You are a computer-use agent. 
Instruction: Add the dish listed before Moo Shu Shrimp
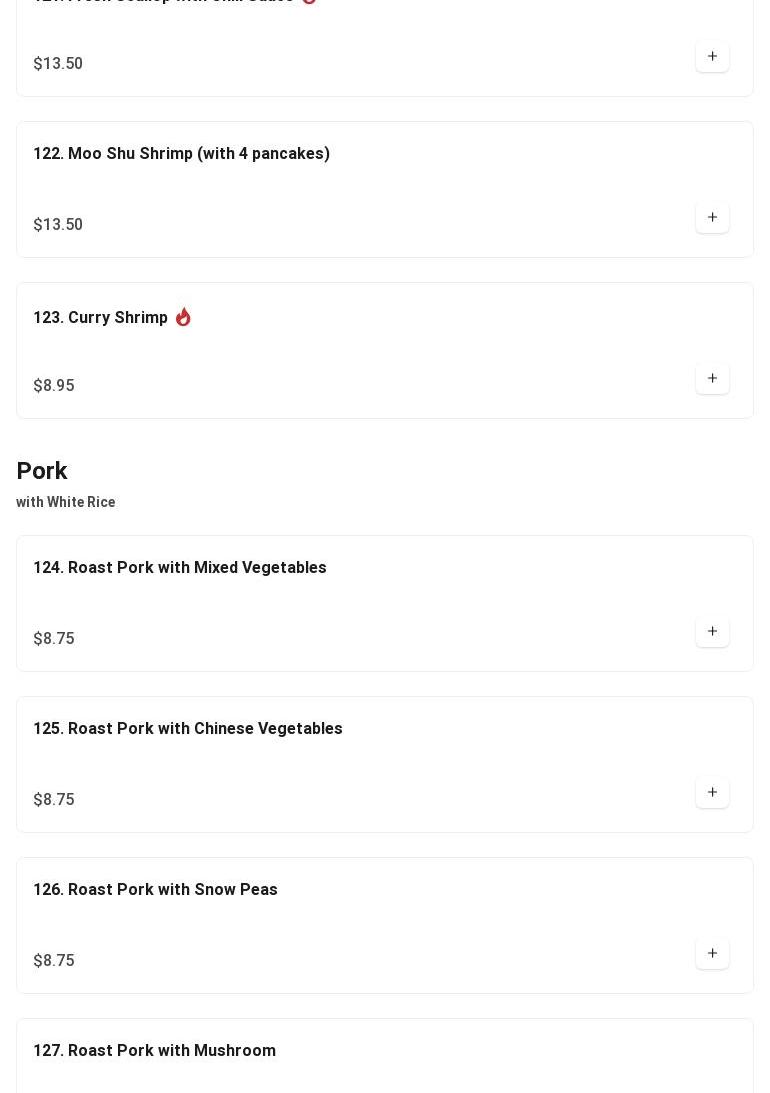[x=712, y=56]
